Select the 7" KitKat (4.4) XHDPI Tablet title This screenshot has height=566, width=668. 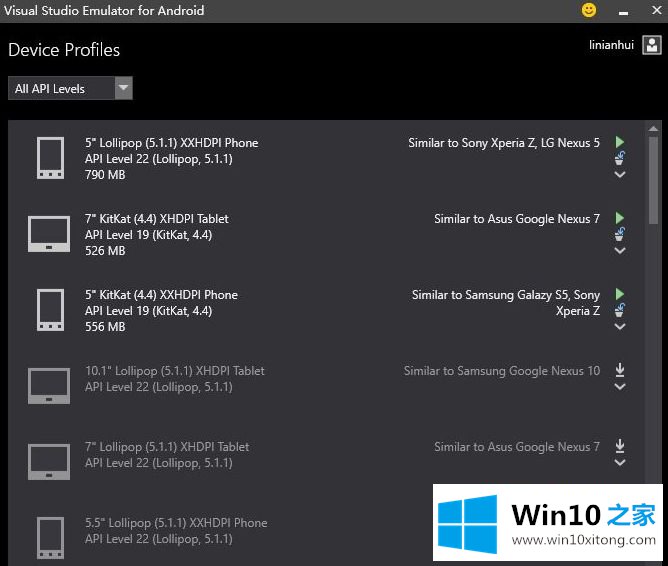point(157,218)
